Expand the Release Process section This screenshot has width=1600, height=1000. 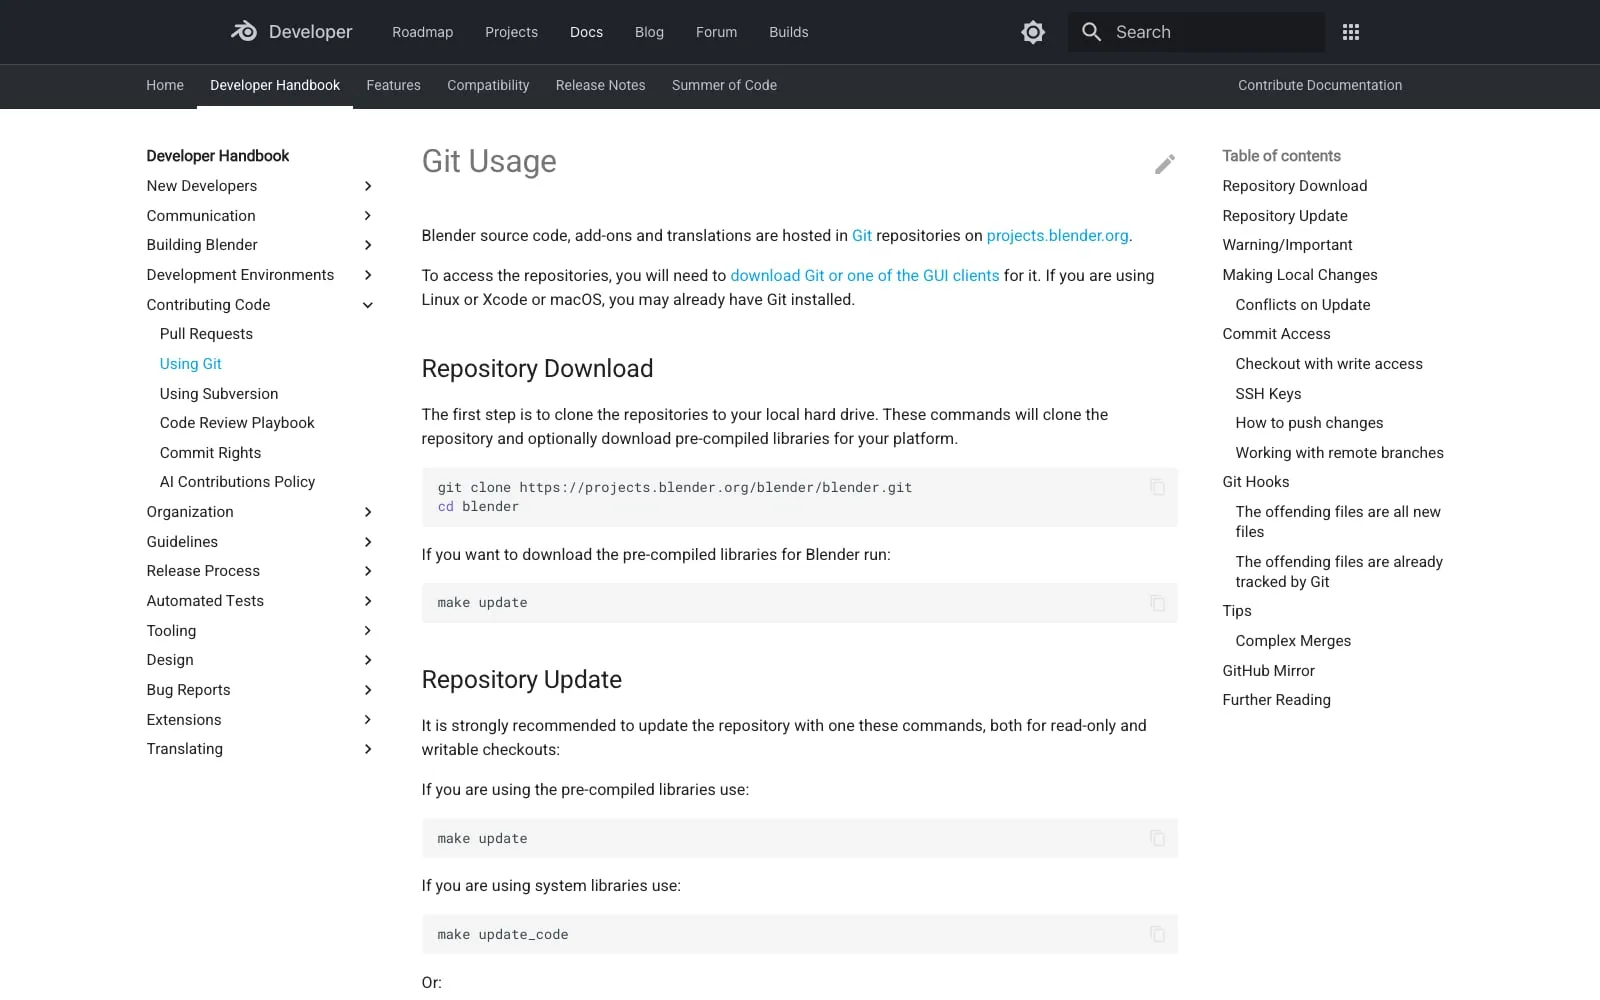tap(368, 571)
